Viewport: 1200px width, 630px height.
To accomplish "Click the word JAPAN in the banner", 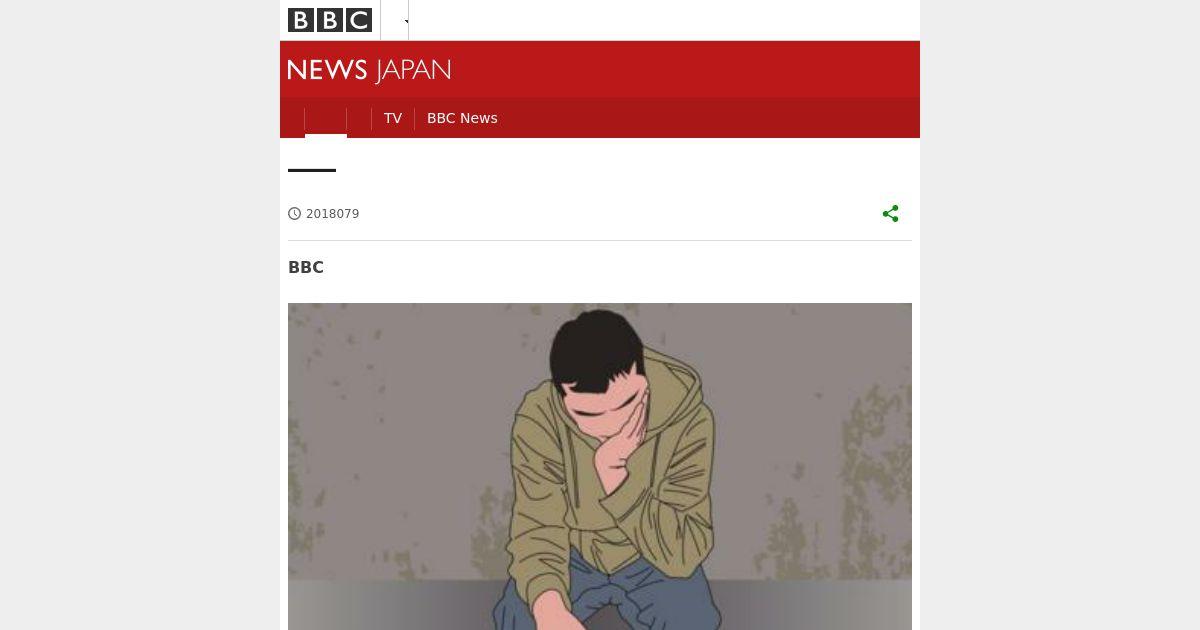I will click(413, 70).
